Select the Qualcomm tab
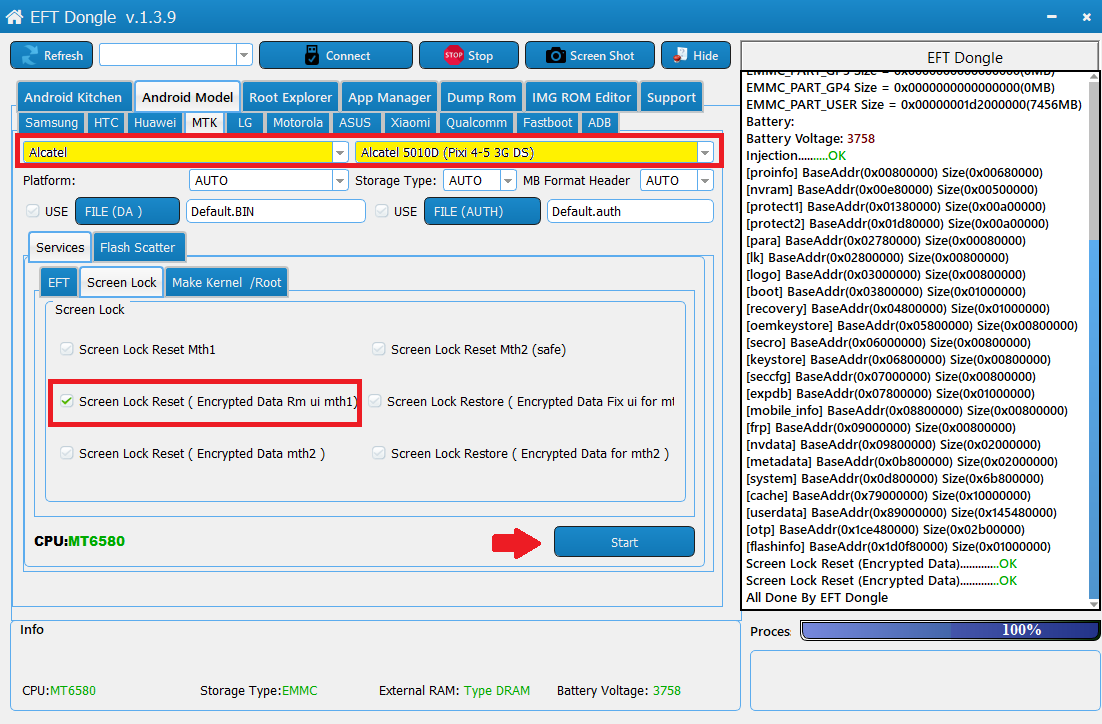The height and width of the screenshot is (724, 1102). tap(476, 123)
